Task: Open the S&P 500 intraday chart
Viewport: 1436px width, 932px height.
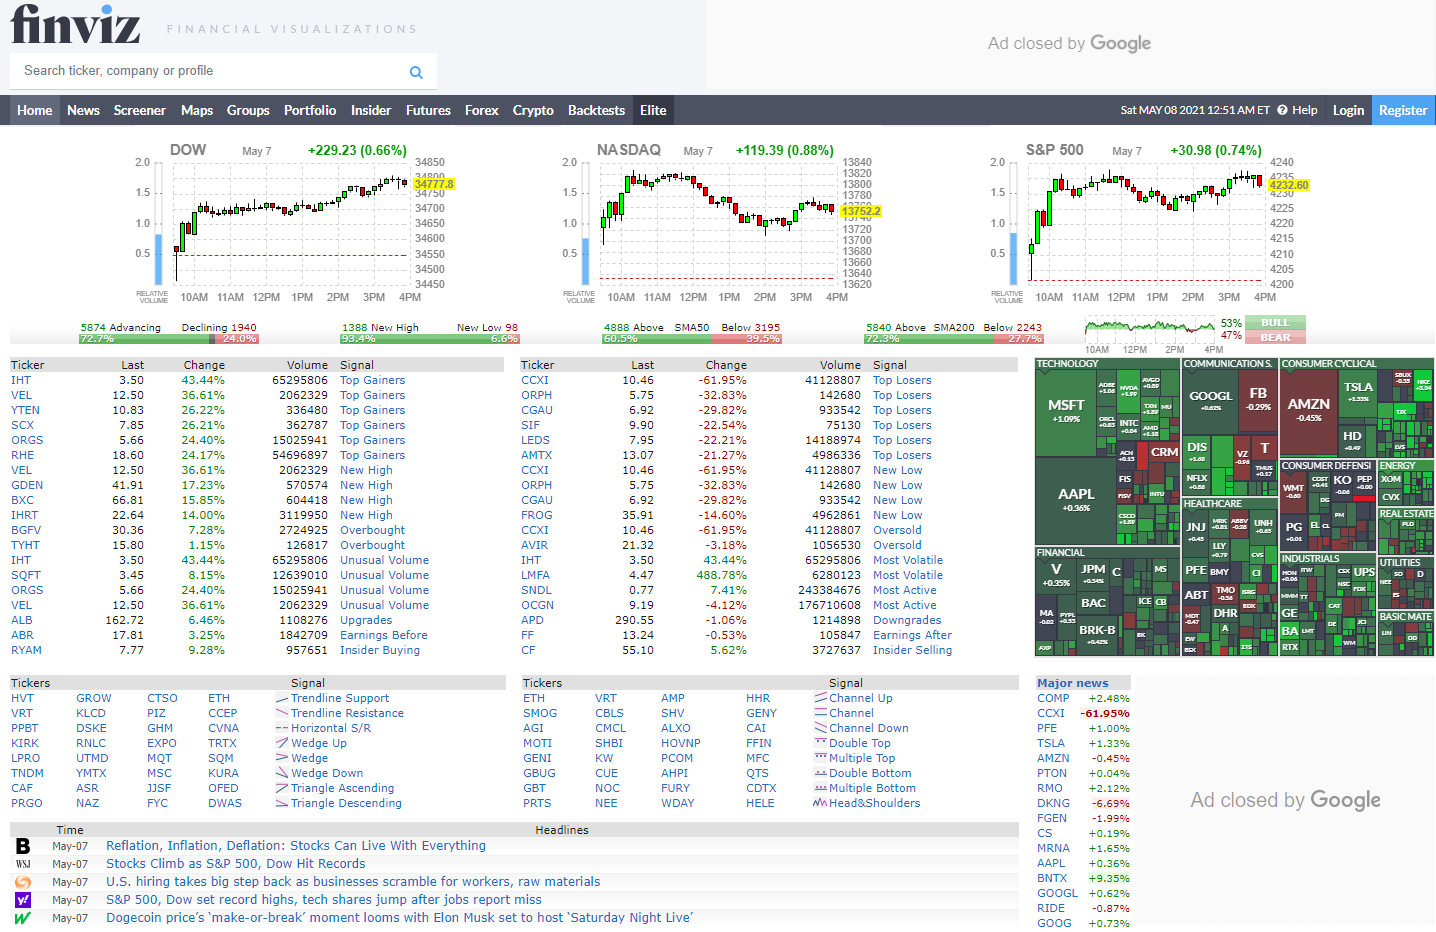Action: [x=1150, y=223]
